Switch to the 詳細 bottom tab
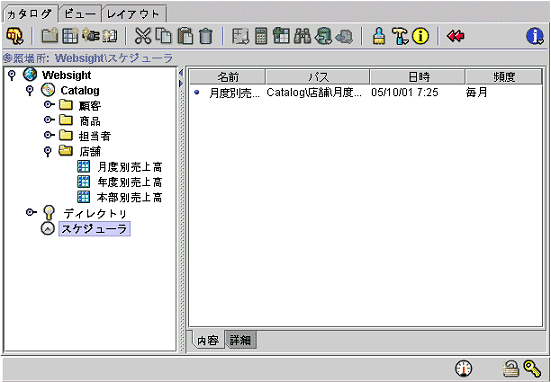This screenshot has height=382, width=551. coord(241,340)
